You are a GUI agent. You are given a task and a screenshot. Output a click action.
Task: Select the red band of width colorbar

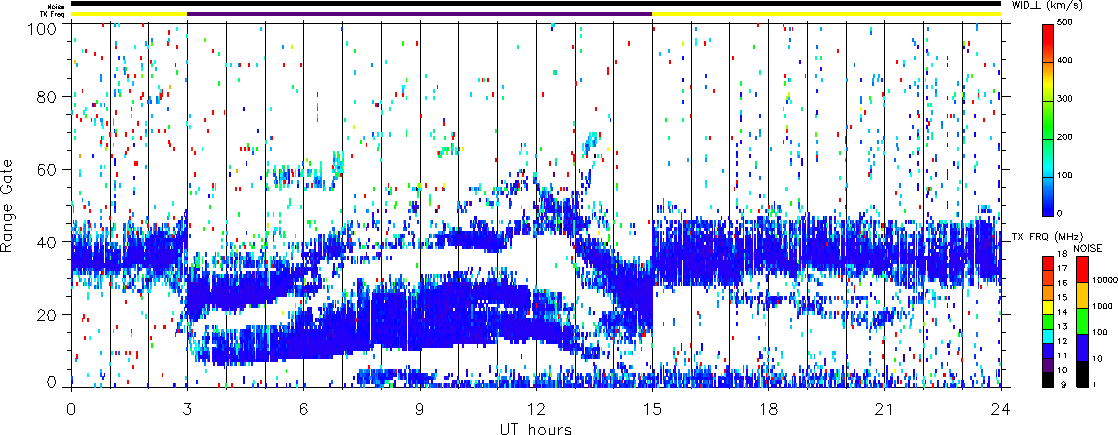point(1047,40)
